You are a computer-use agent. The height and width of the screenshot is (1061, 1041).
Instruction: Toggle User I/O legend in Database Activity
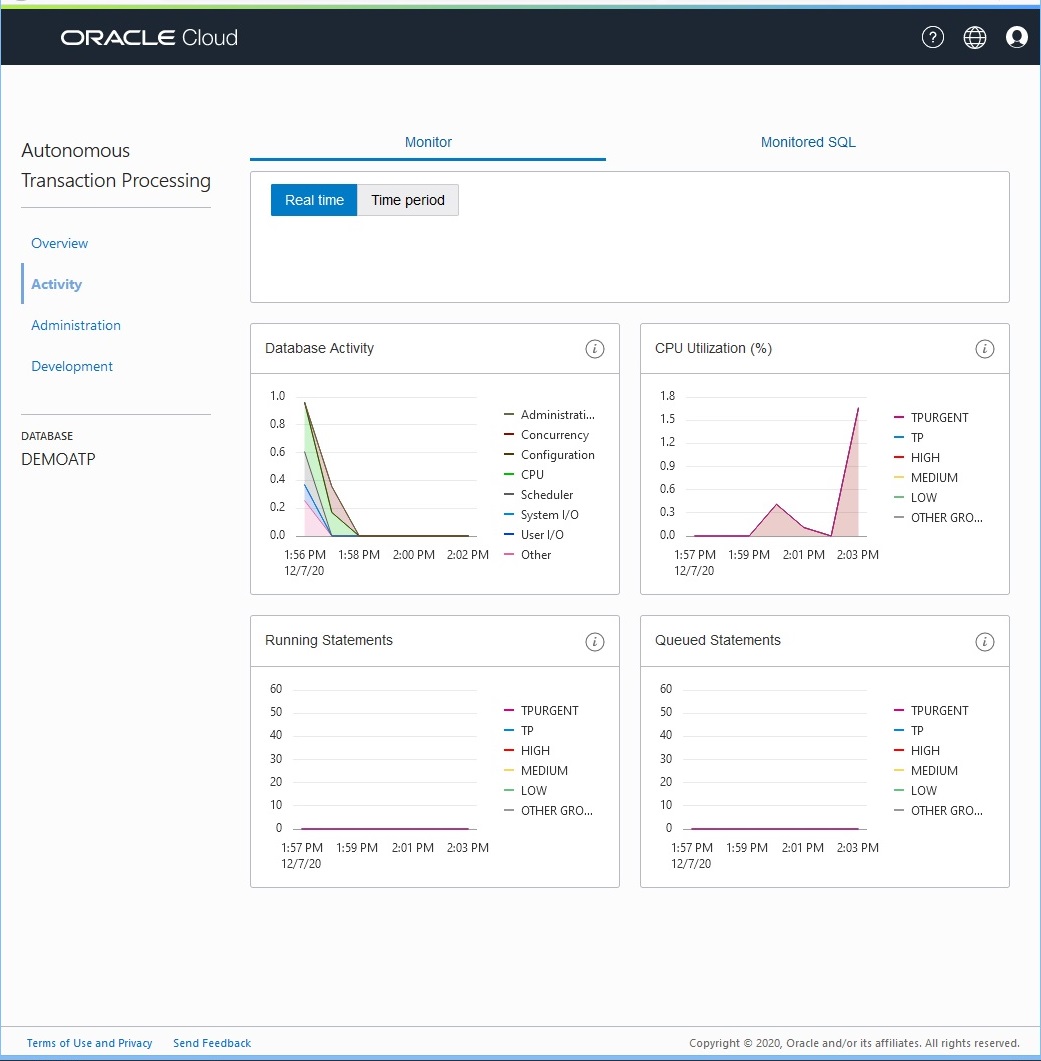534,535
